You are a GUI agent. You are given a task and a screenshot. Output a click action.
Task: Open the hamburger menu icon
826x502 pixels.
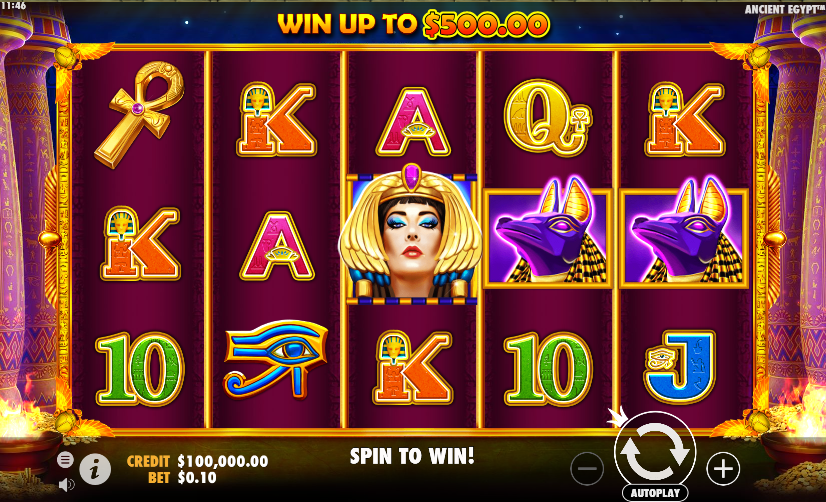(x=65, y=460)
